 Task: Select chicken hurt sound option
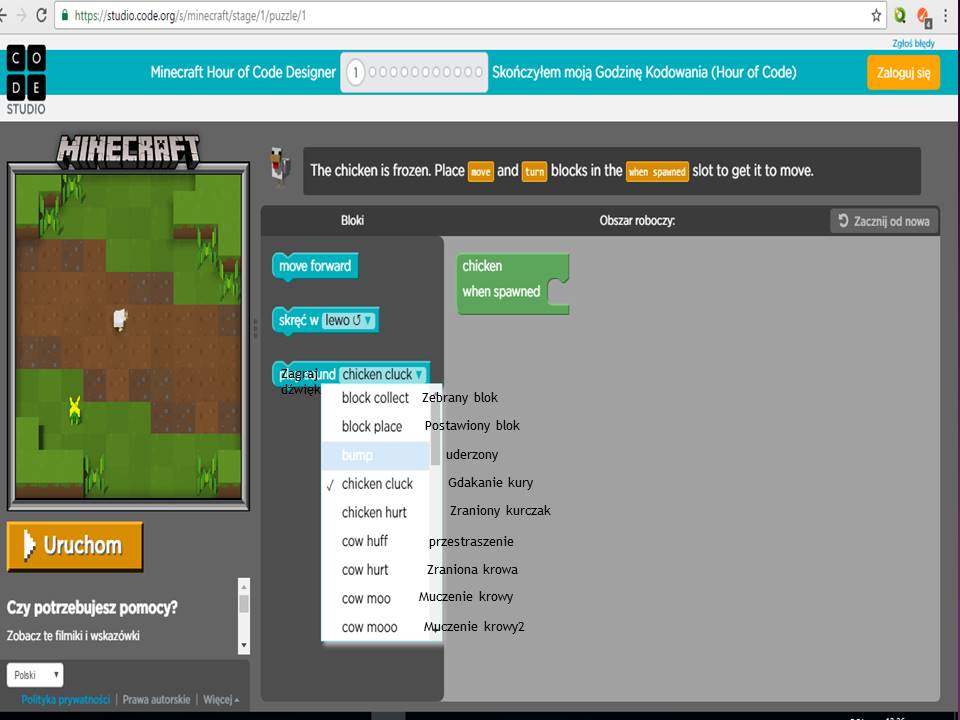pyautogui.click(x=374, y=512)
